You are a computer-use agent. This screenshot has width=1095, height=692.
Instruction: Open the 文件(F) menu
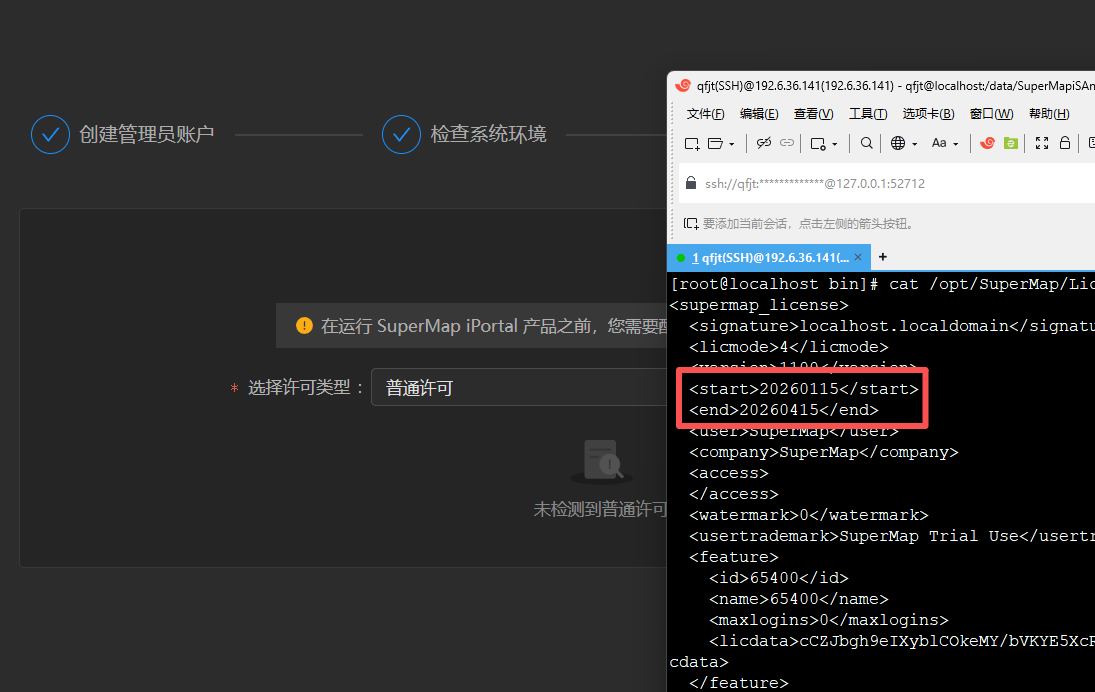[705, 114]
